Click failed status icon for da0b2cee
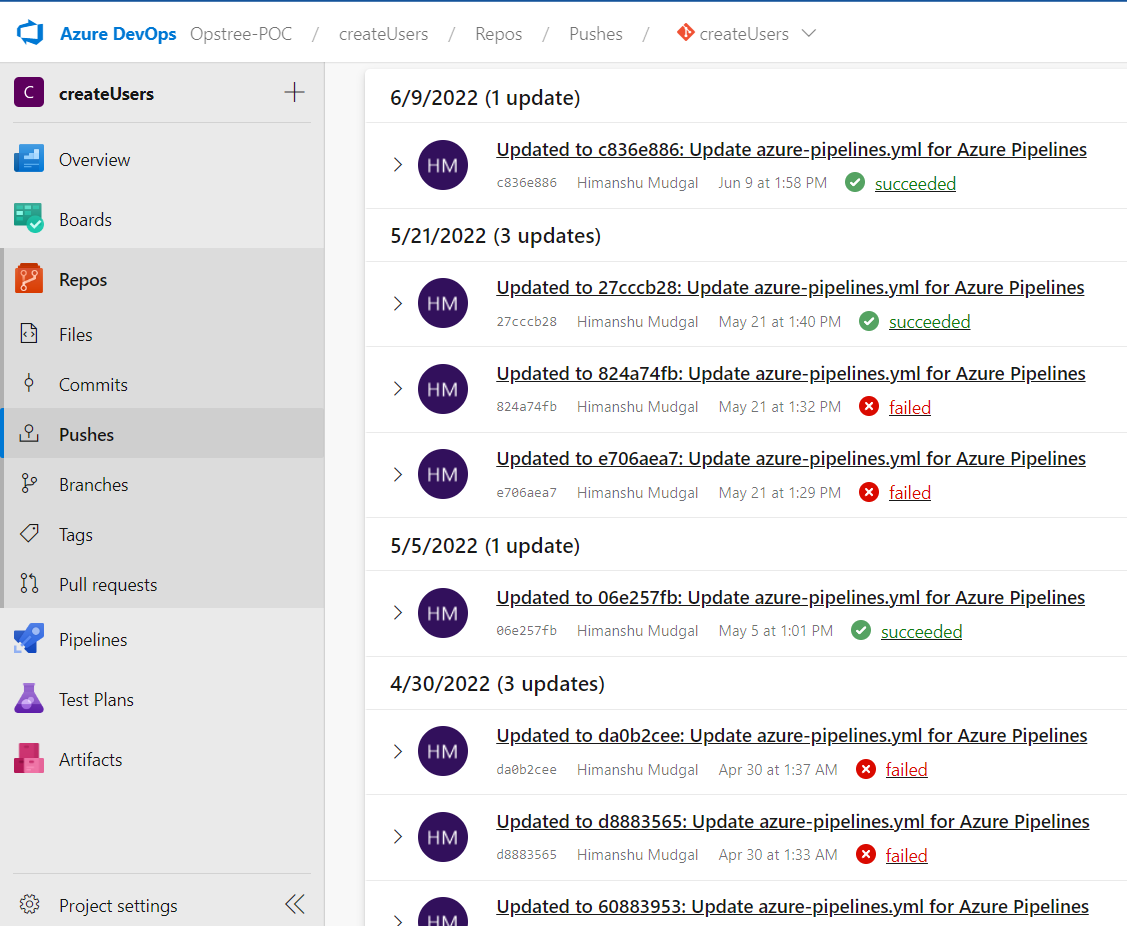Screen dimensions: 1127x926 [x=865, y=769]
